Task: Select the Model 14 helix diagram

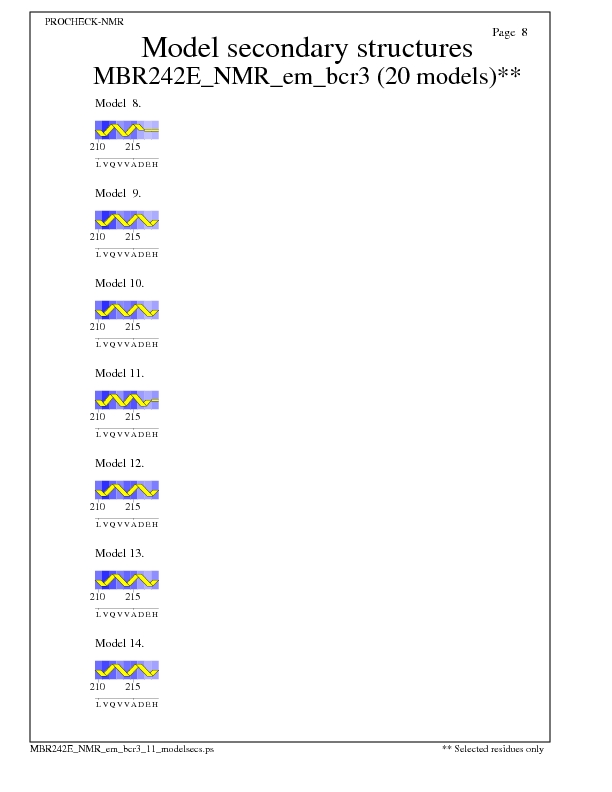Action: point(127,670)
